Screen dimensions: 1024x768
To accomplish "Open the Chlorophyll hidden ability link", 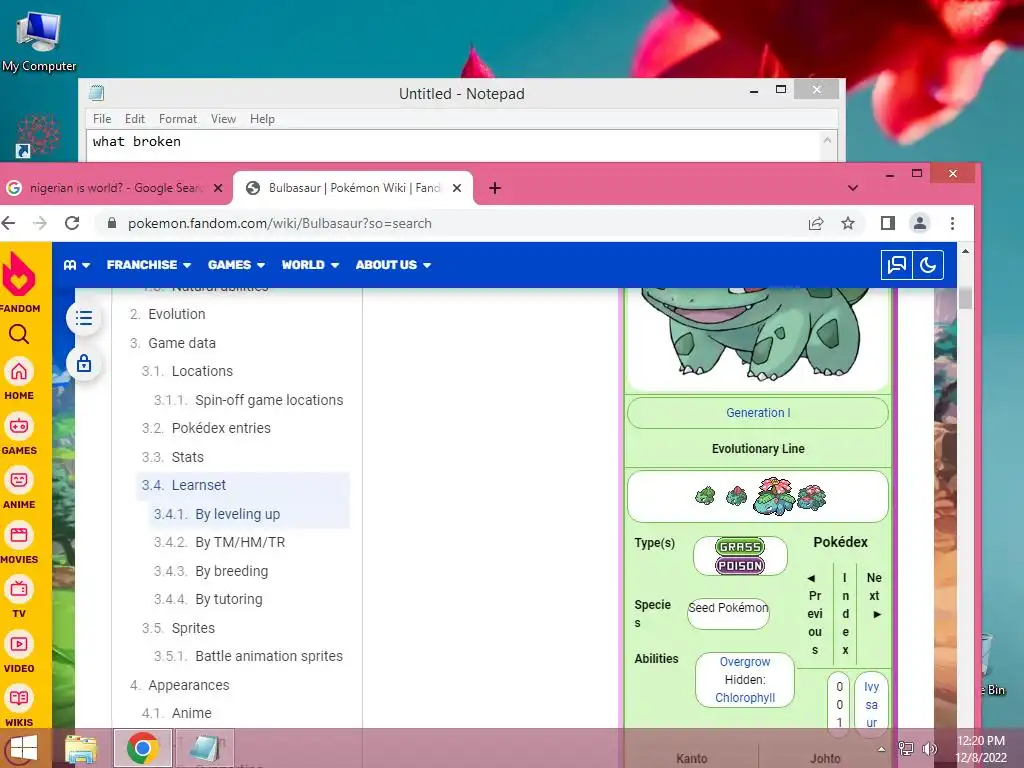I will [744, 697].
